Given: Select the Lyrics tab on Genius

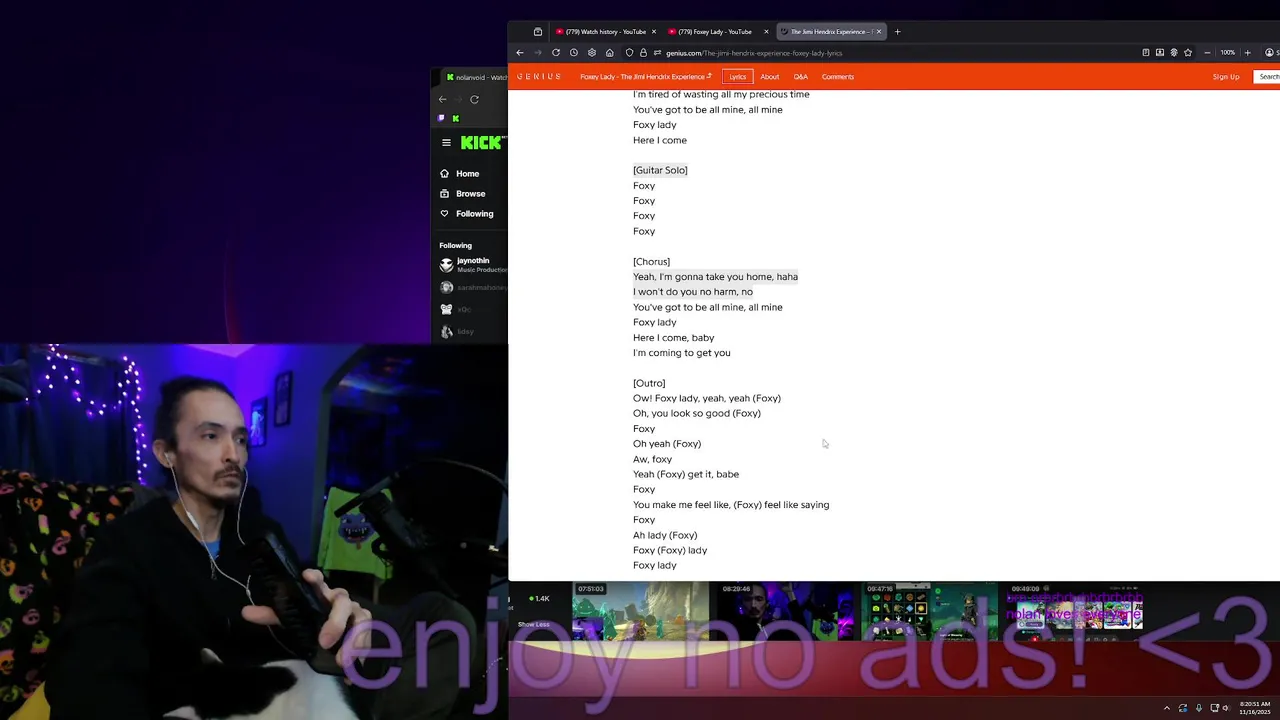Looking at the screenshot, I should click(x=737, y=77).
